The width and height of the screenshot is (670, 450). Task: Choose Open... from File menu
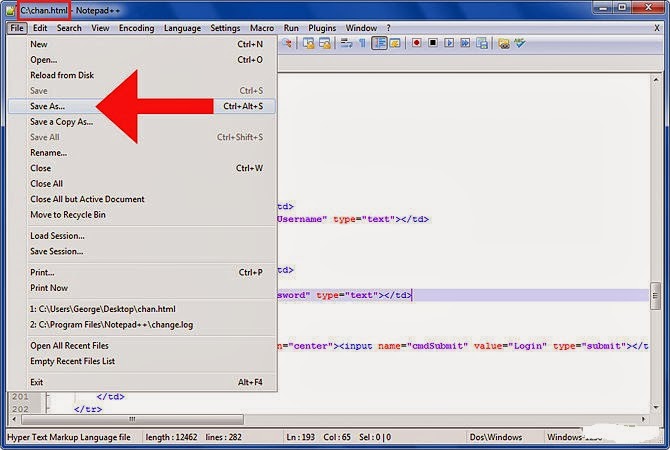141,60
